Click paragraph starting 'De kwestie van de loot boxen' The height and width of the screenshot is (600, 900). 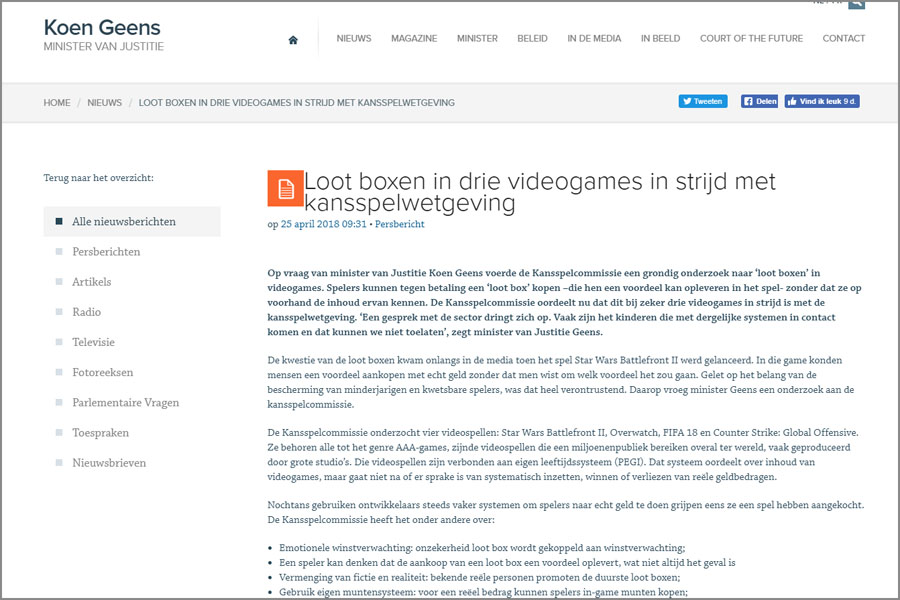tap(561, 382)
